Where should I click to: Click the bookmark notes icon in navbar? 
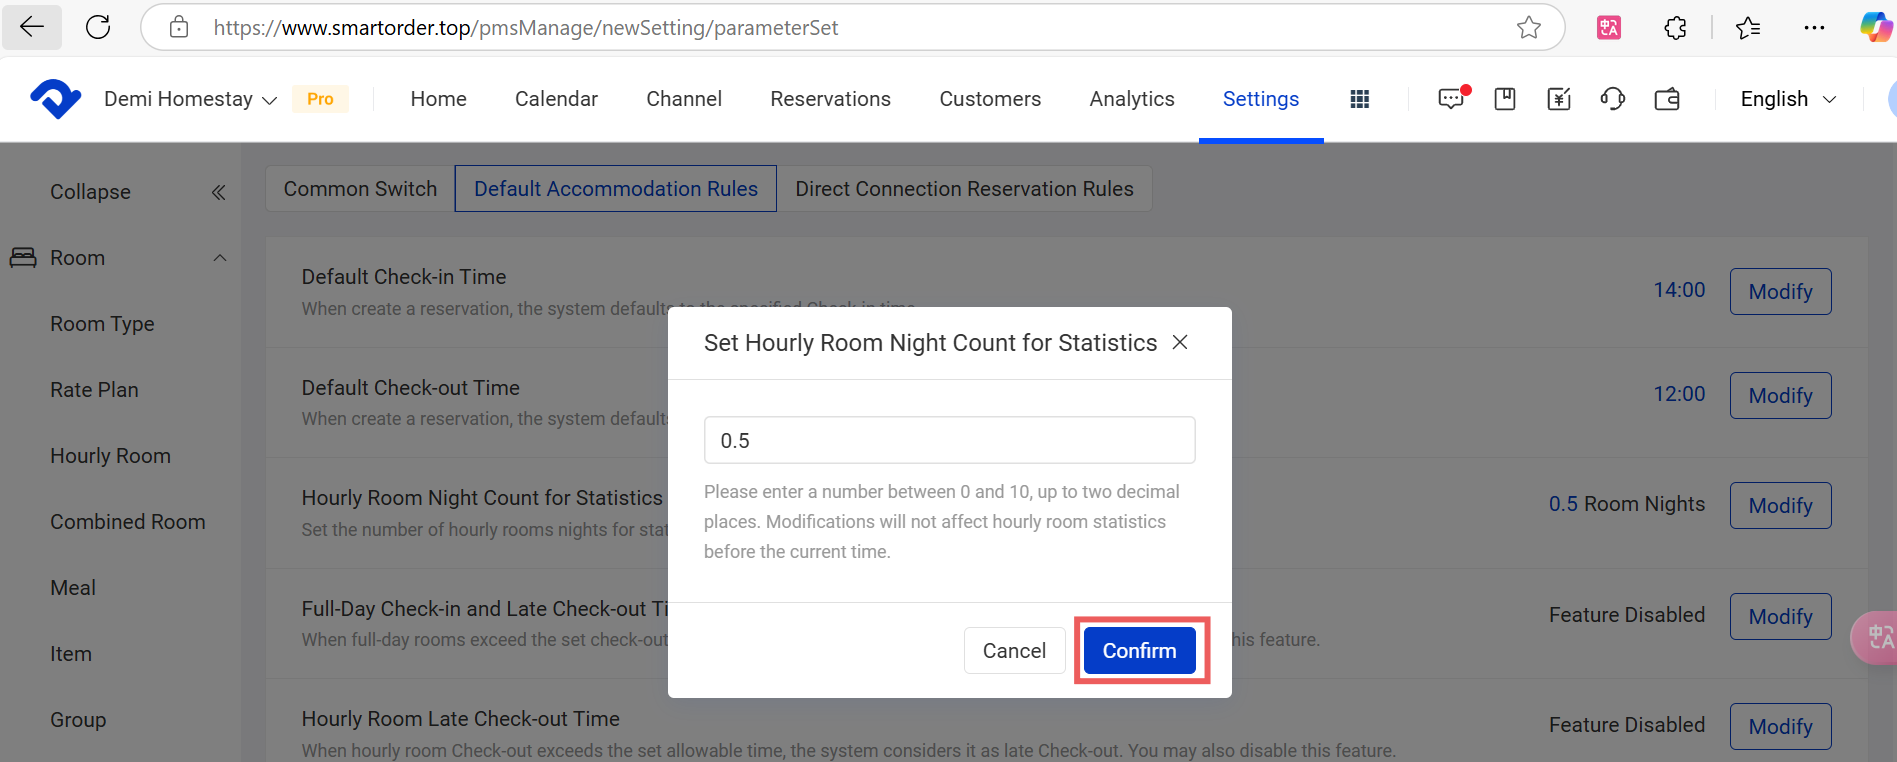1505,99
